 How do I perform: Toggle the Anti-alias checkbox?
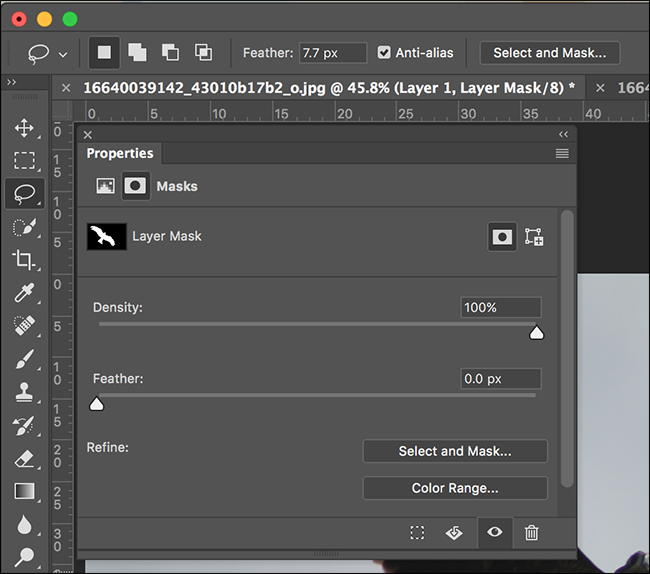point(384,53)
